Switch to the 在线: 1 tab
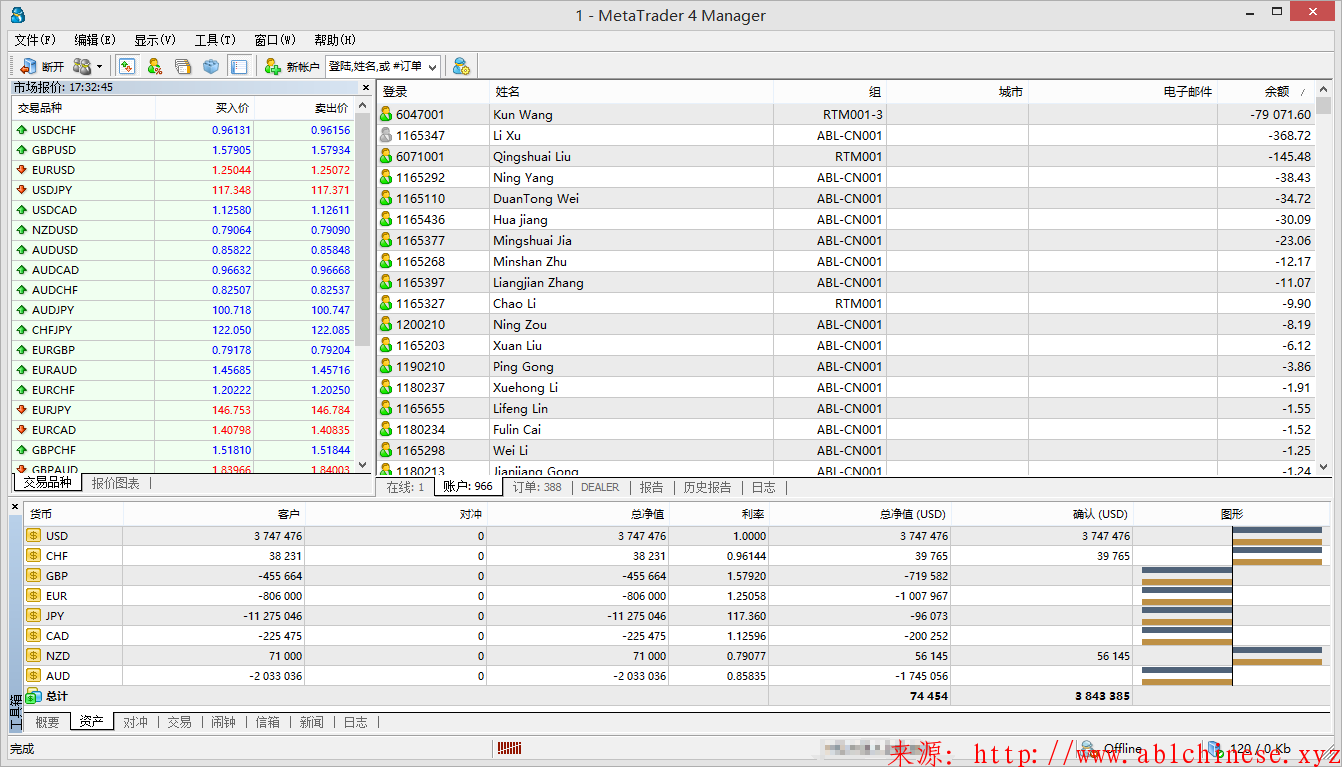 405,488
